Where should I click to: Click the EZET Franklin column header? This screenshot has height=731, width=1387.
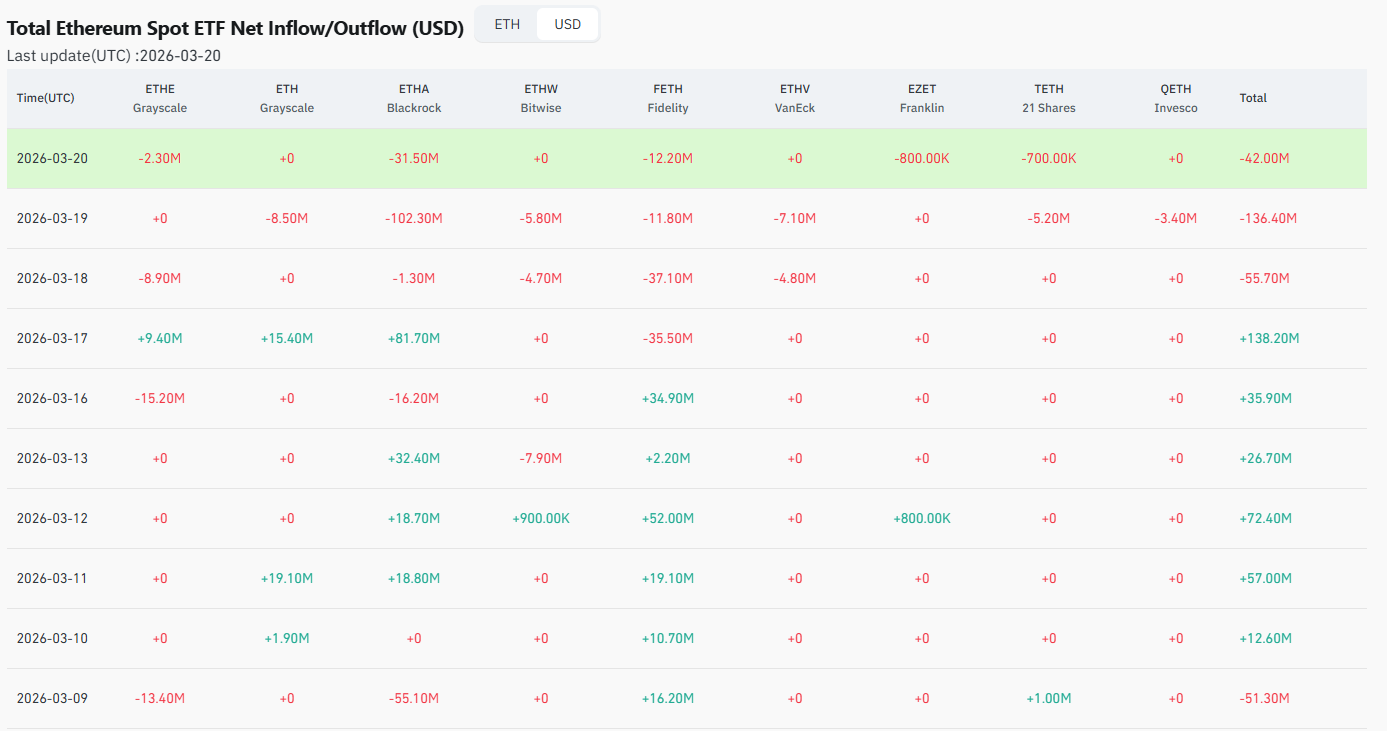click(922, 98)
